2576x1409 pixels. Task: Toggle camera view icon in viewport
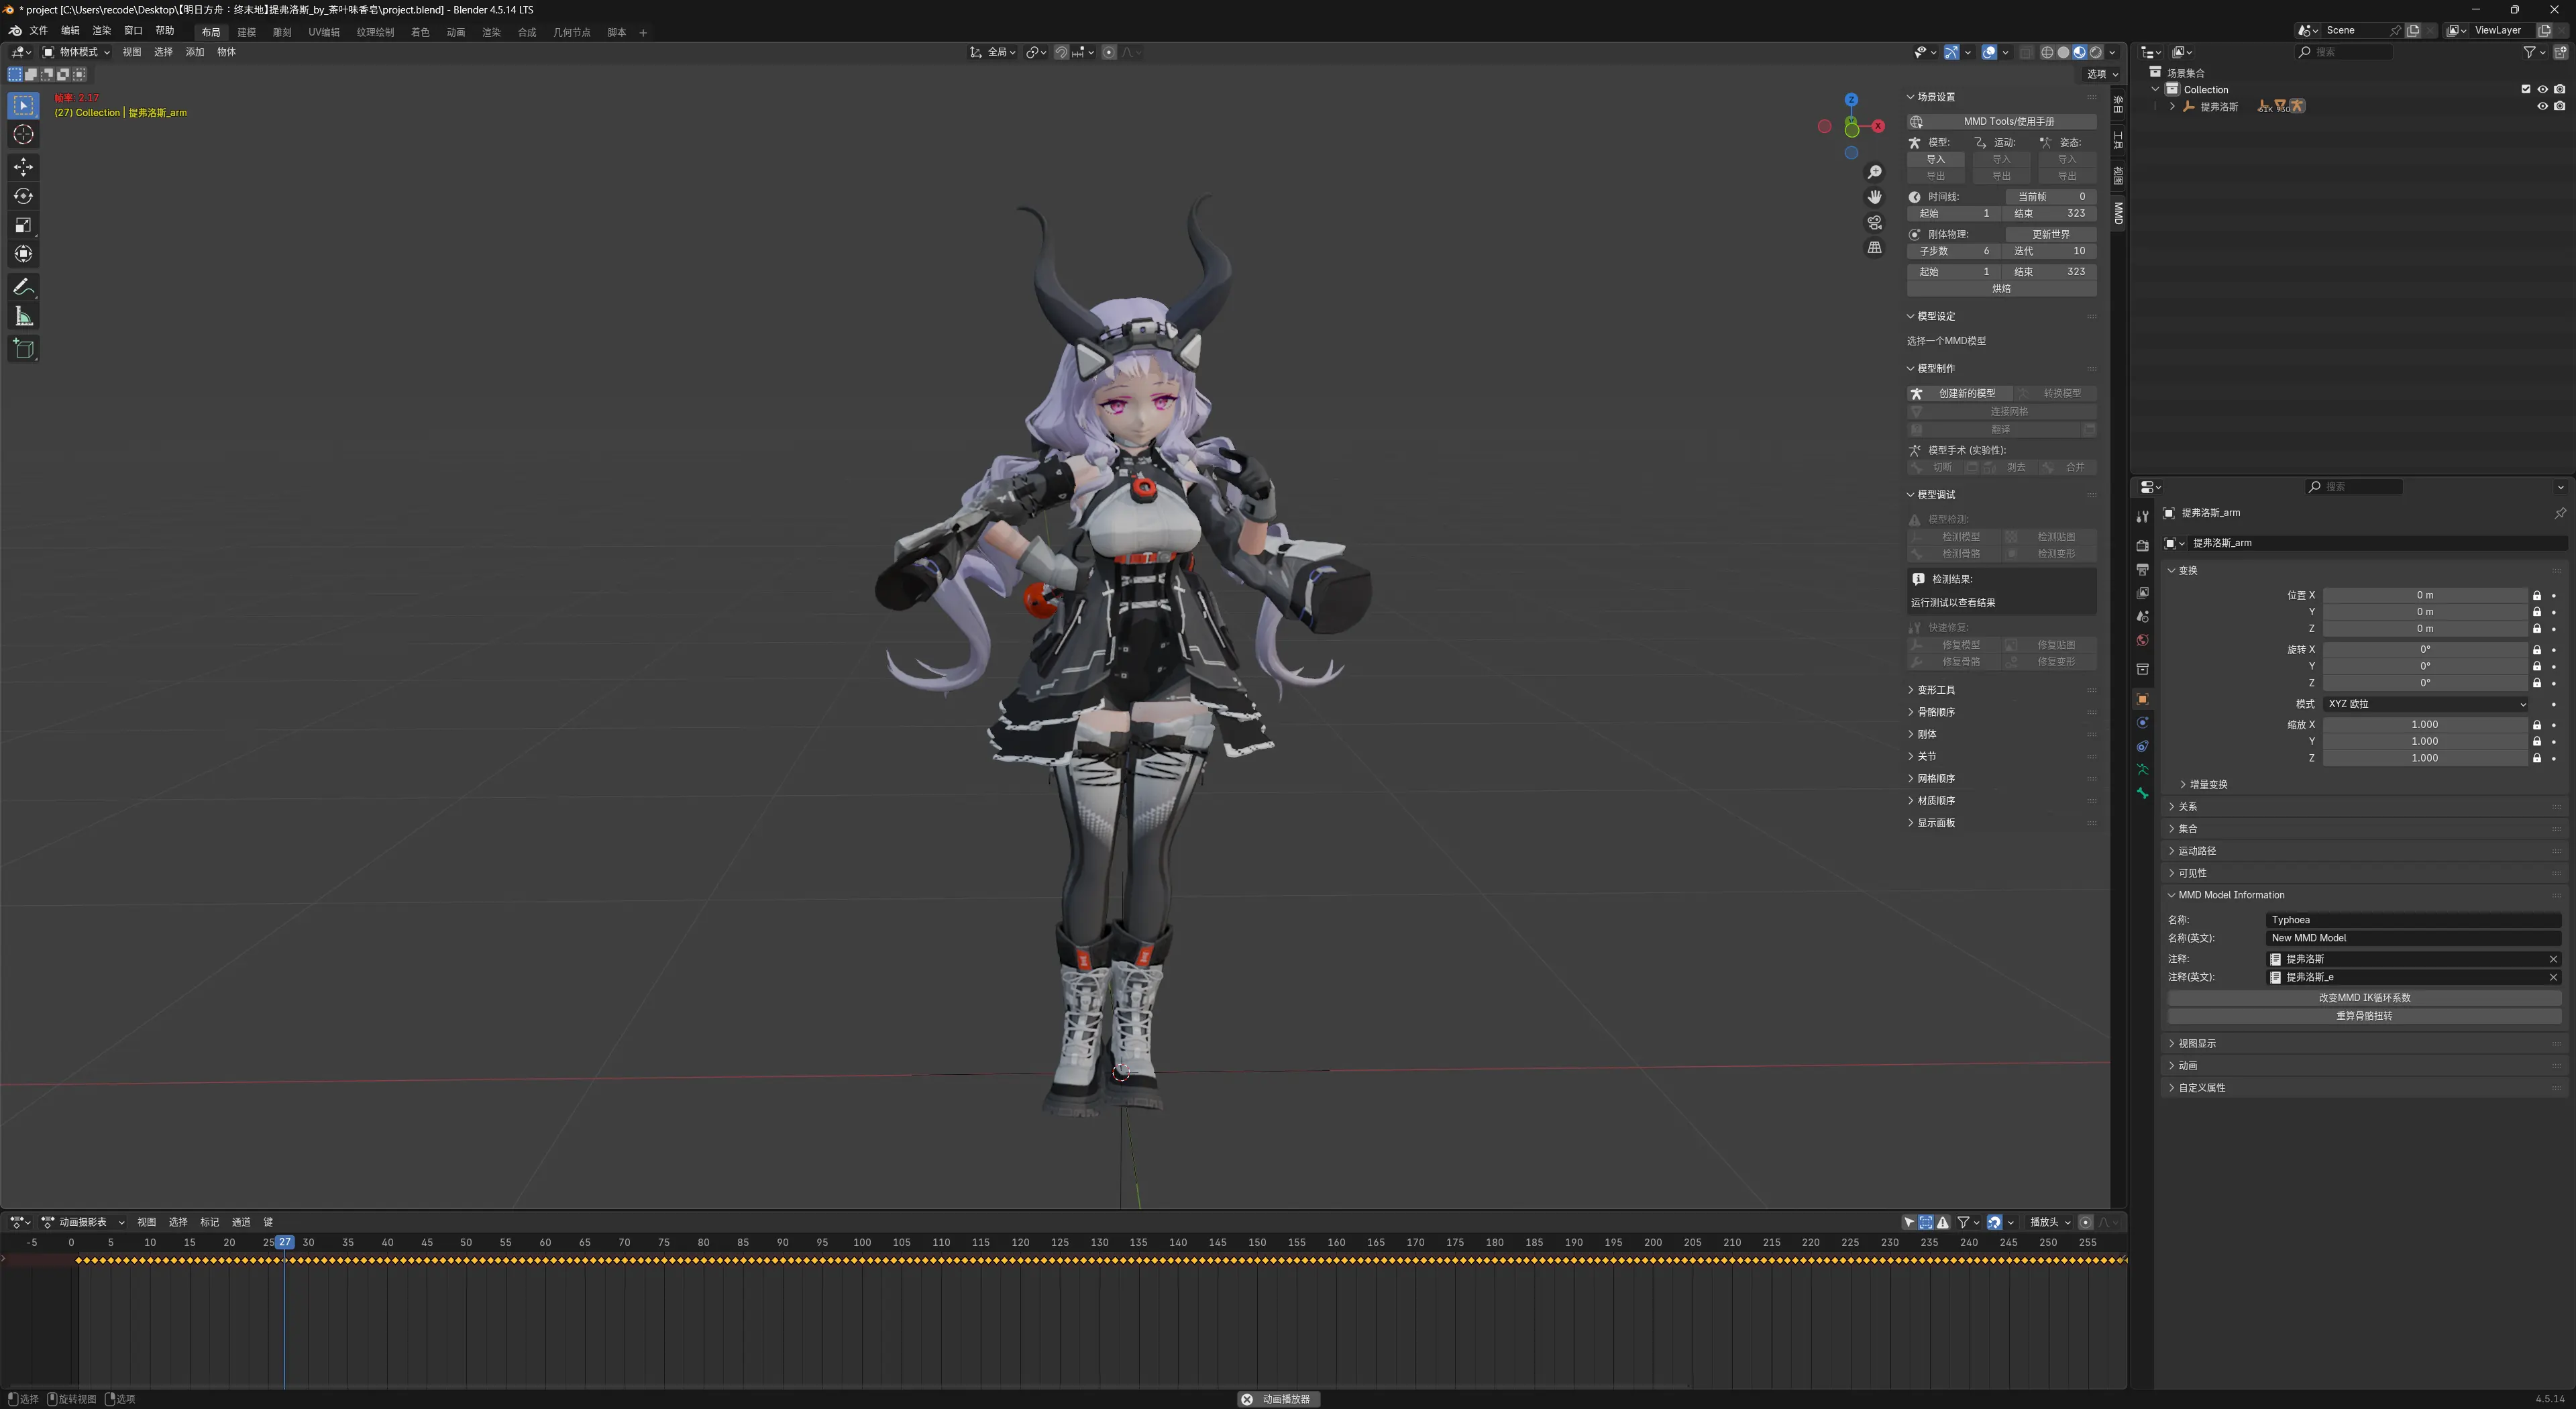click(1875, 222)
